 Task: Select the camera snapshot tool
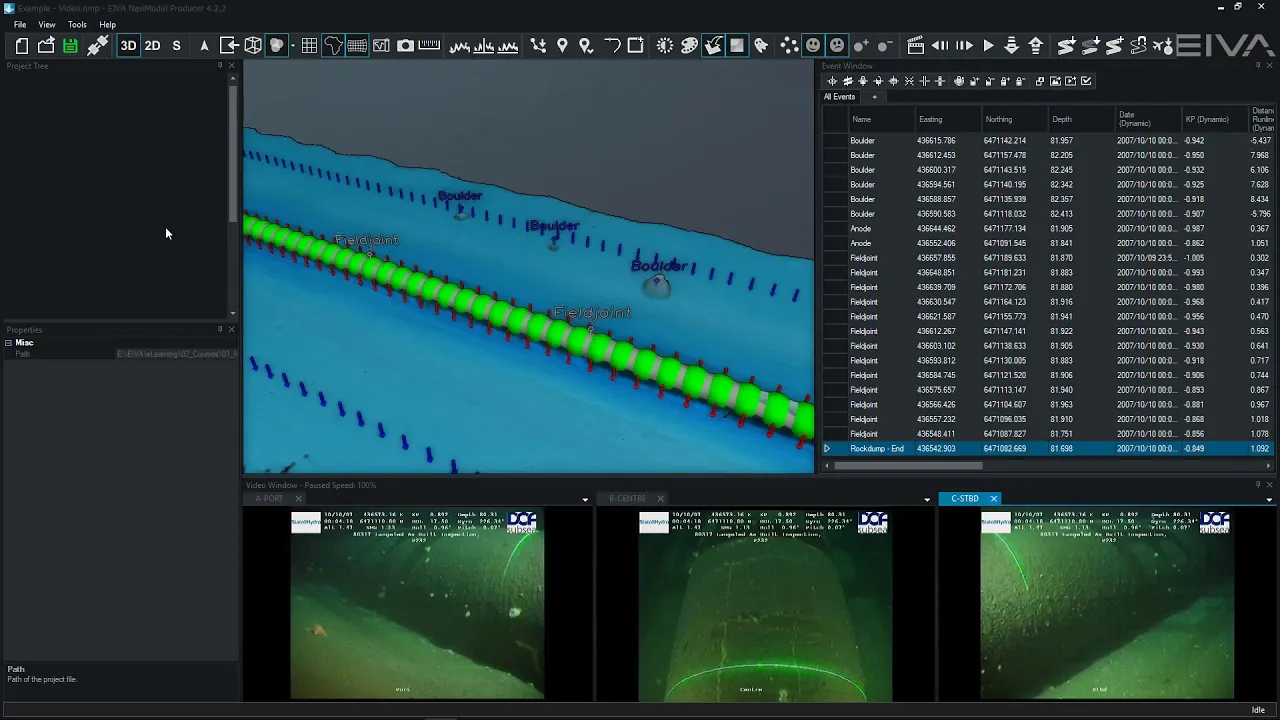click(405, 46)
